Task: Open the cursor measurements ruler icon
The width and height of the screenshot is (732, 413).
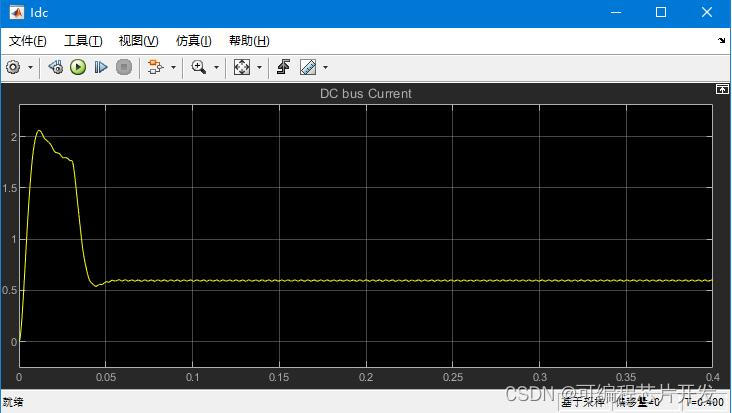Action: [x=308, y=67]
